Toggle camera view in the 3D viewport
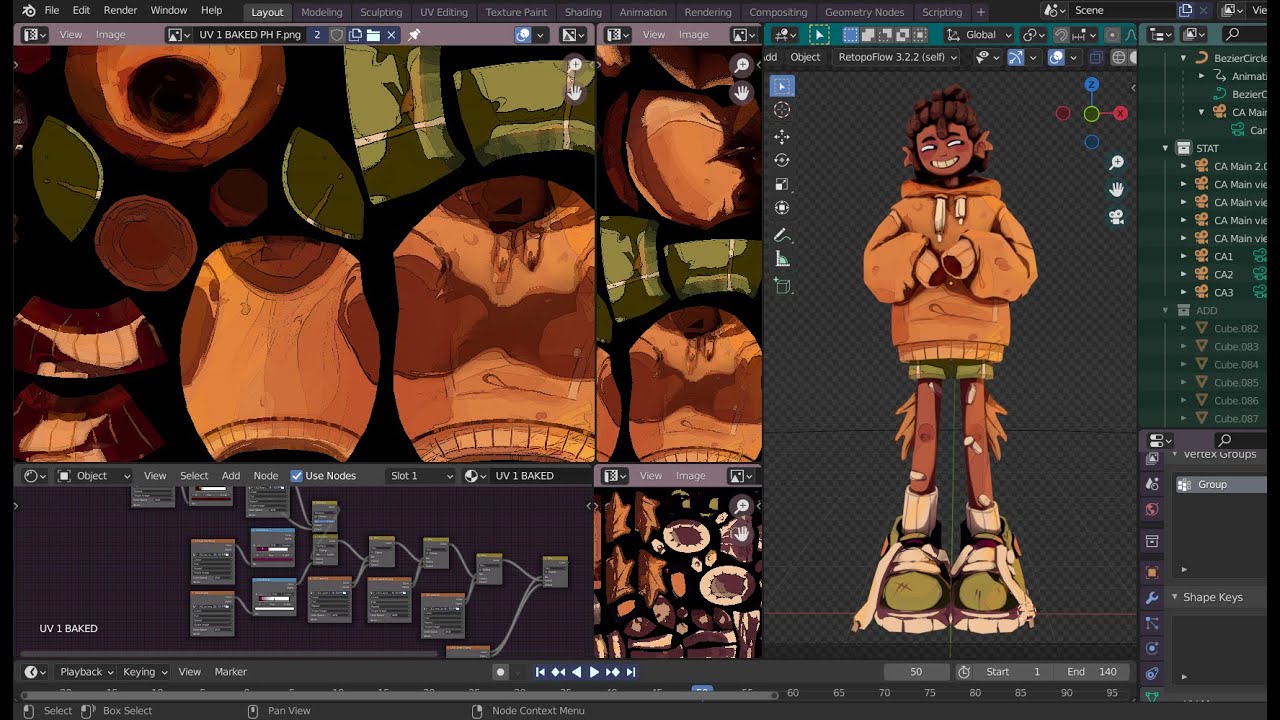This screenshot has width=1280, height=720. tap(1116, 216)
